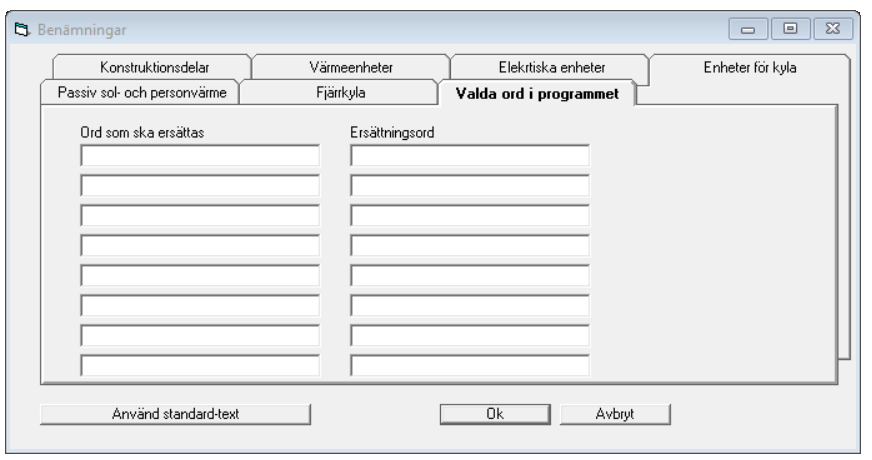Viewport: 872px width, 460px height.
Task: Select the Elektriska enheter tab
Action: coord(551,67)
